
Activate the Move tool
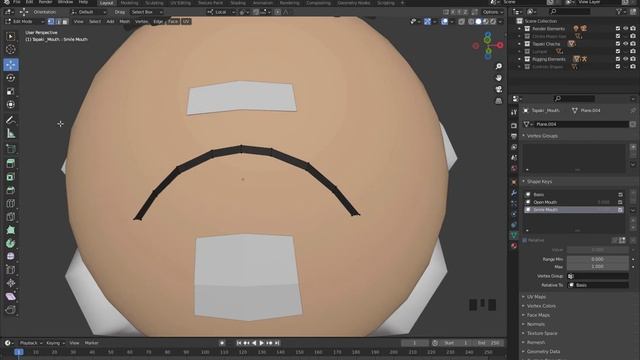[x=11, y=64]
